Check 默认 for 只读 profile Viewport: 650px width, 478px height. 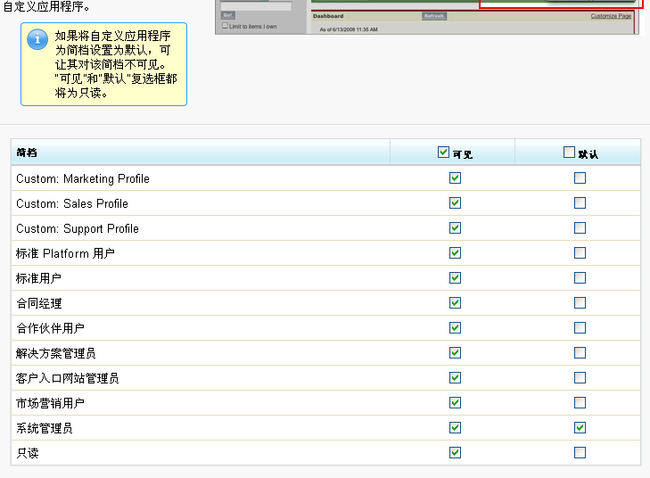point(580,453)
